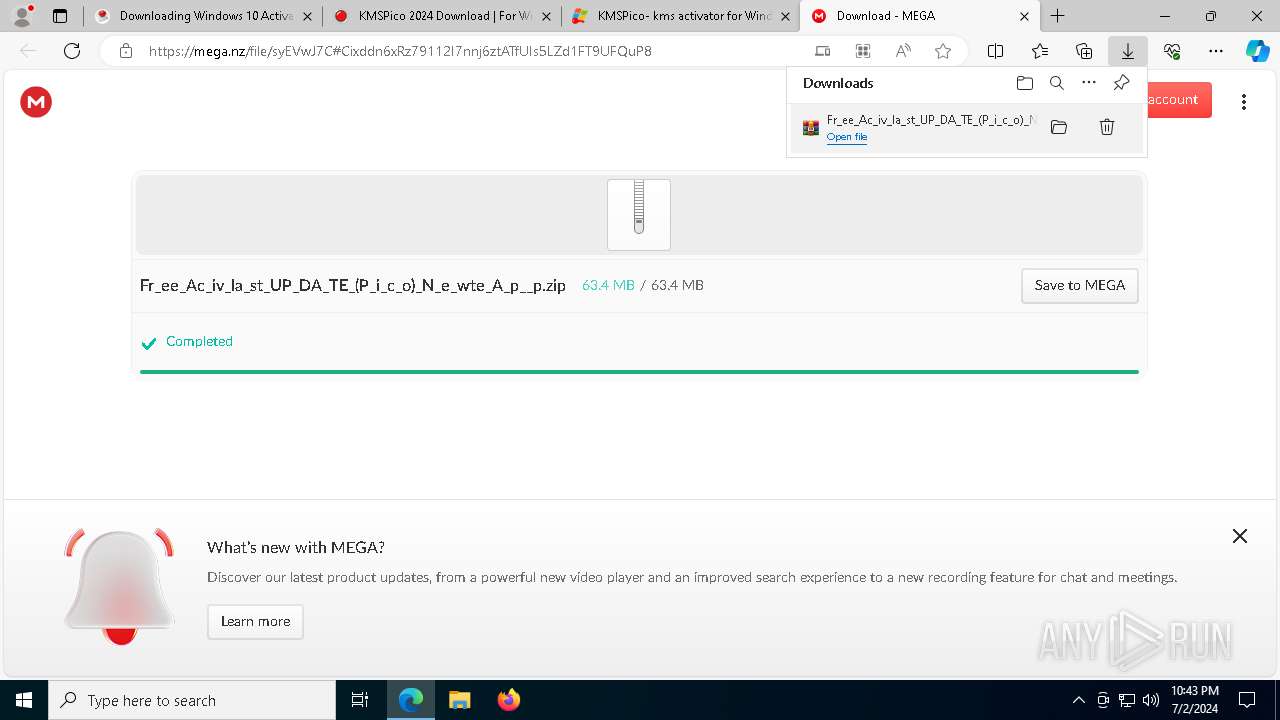
Task: Click the Open file link
Action: point(847,137)
